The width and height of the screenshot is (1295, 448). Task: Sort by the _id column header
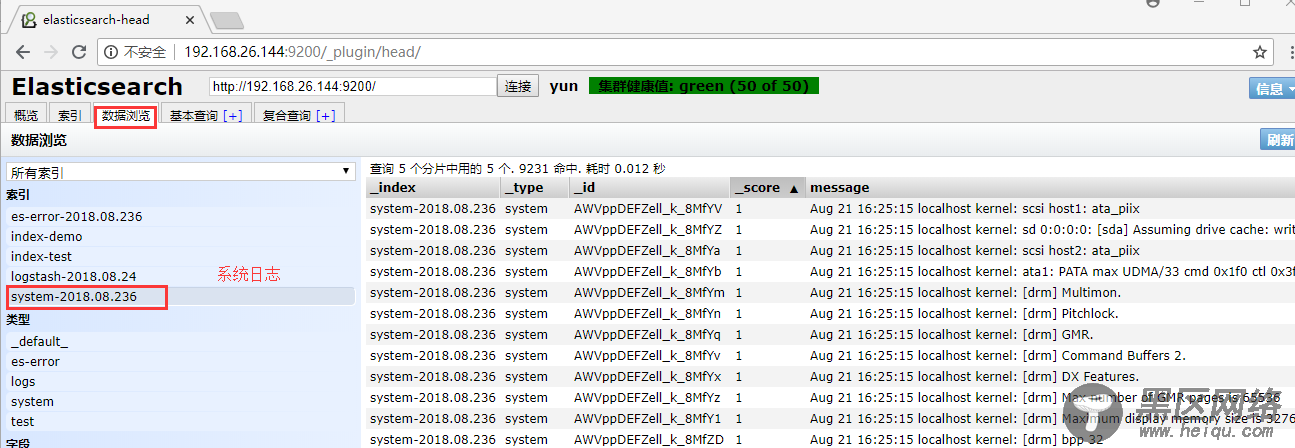(x=650, y=187)
